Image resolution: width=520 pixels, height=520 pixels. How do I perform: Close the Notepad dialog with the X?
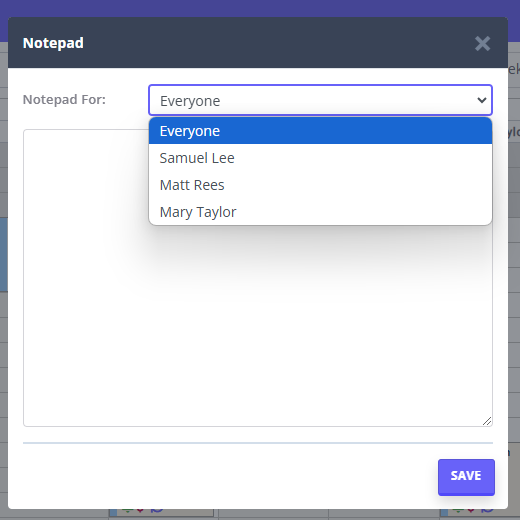(x=482, y=43)
